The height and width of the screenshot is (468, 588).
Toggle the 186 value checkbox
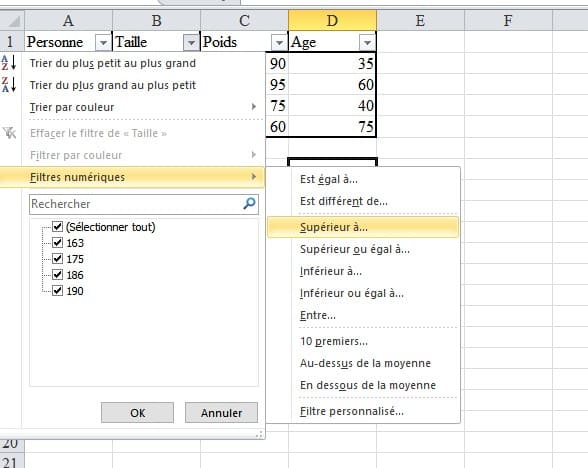pyautogui.click(x=57, y=274)
